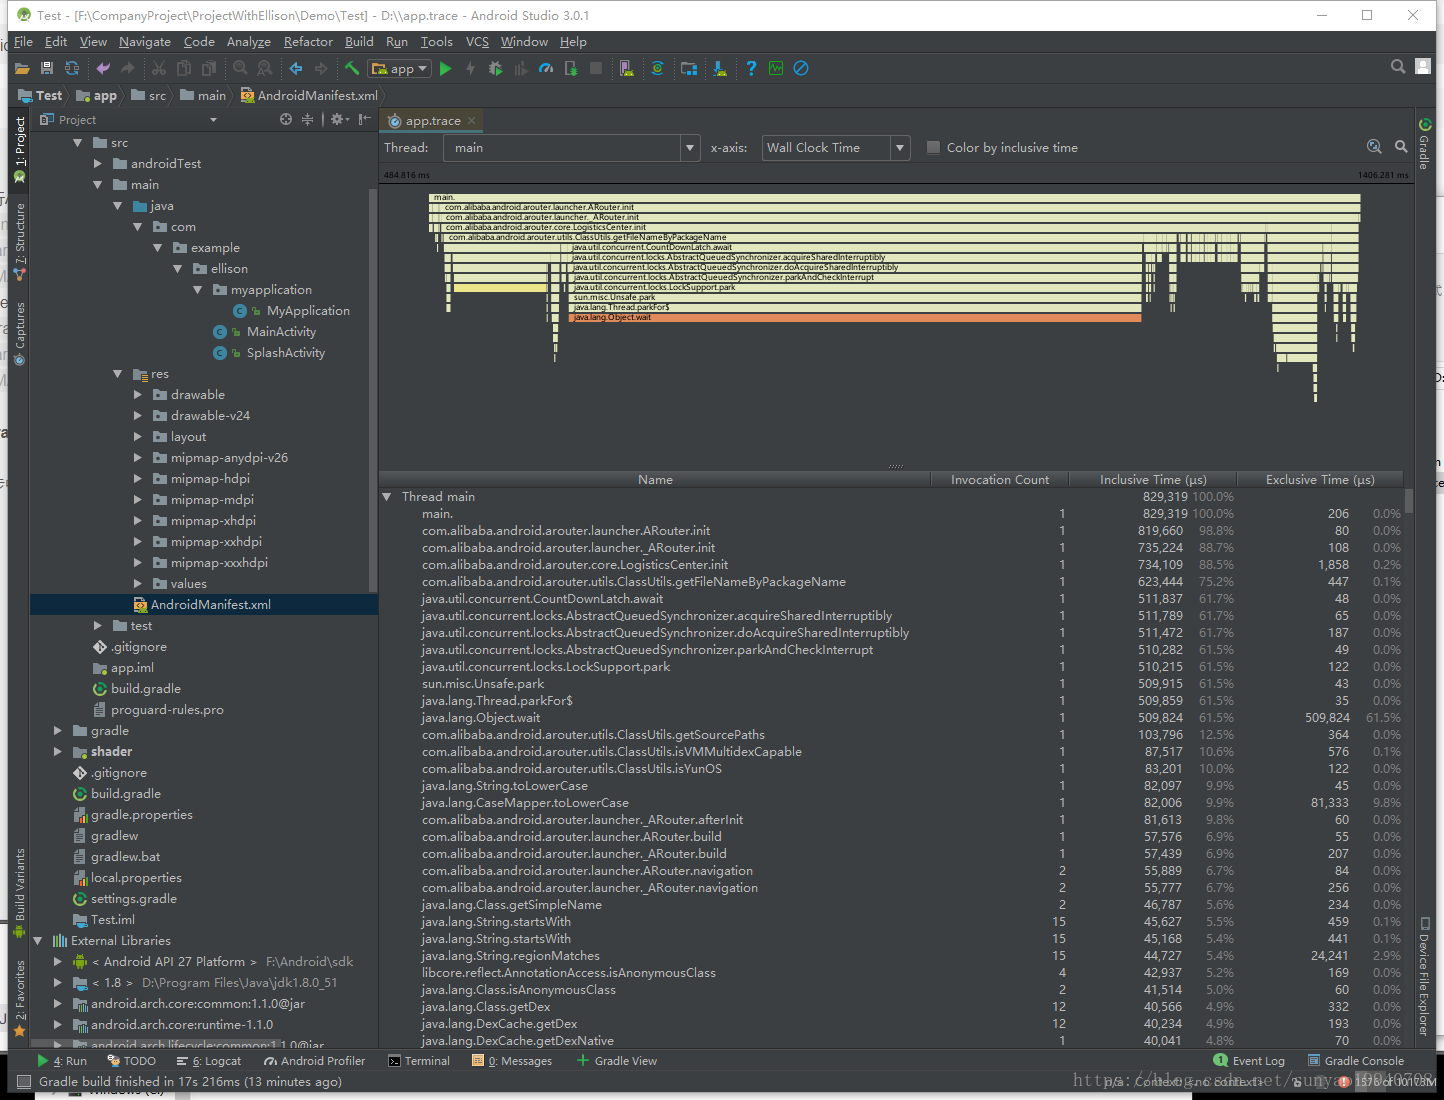
Task: Select MainActivity in the project tree
Action: (x=281, y=332)
